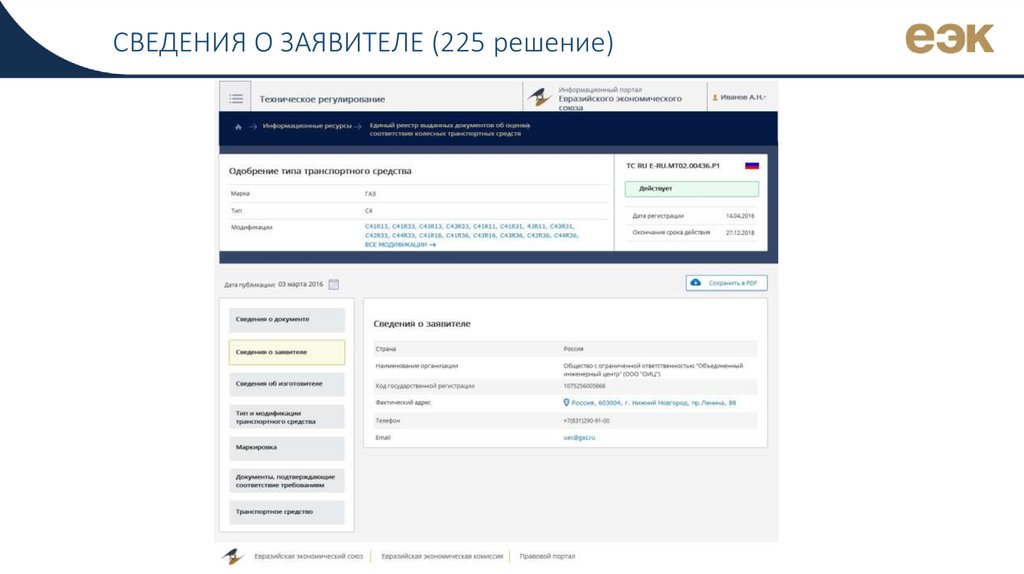
Task: Click Сохранить в PDF button
Action: coord(727,283)
